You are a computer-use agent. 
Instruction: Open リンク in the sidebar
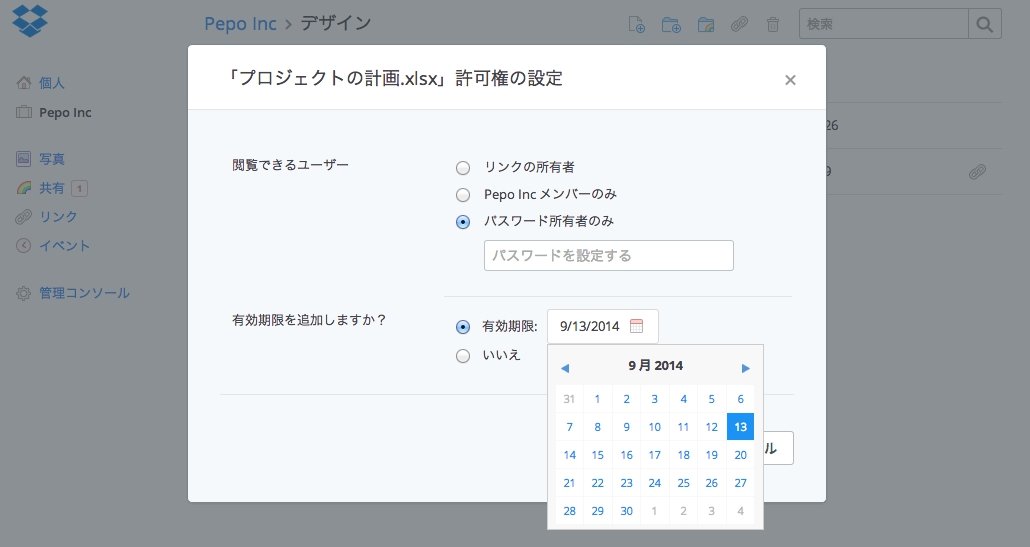coord(58,217)
